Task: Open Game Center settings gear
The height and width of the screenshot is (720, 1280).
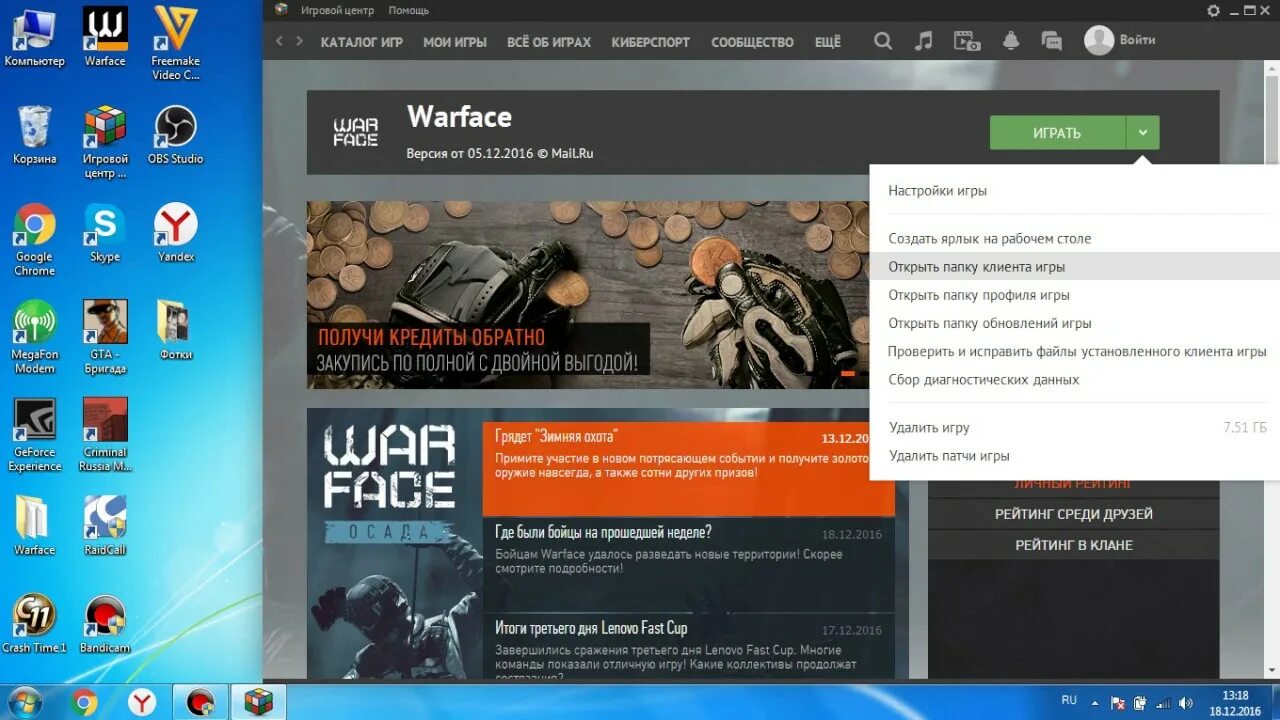Action: click(x=1213, y=10)
